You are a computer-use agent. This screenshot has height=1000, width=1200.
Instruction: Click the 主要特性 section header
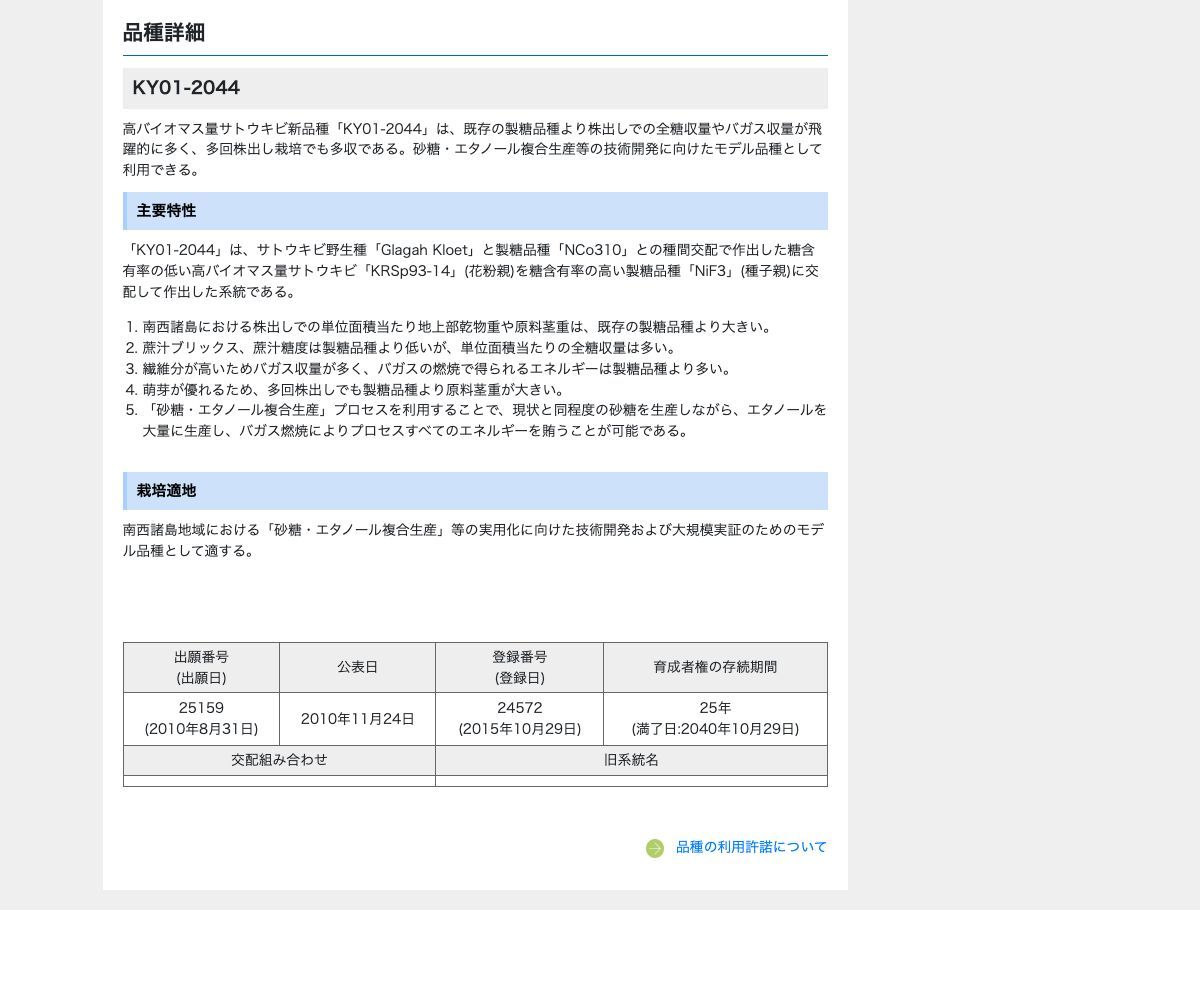(x=475, y=211)
